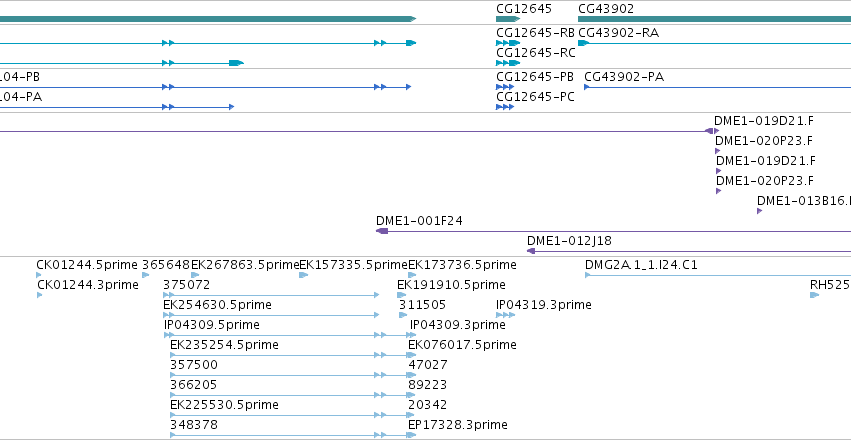Select the CG12645 gene label
This screenshot has height=440, width=851.
point(524,9)
